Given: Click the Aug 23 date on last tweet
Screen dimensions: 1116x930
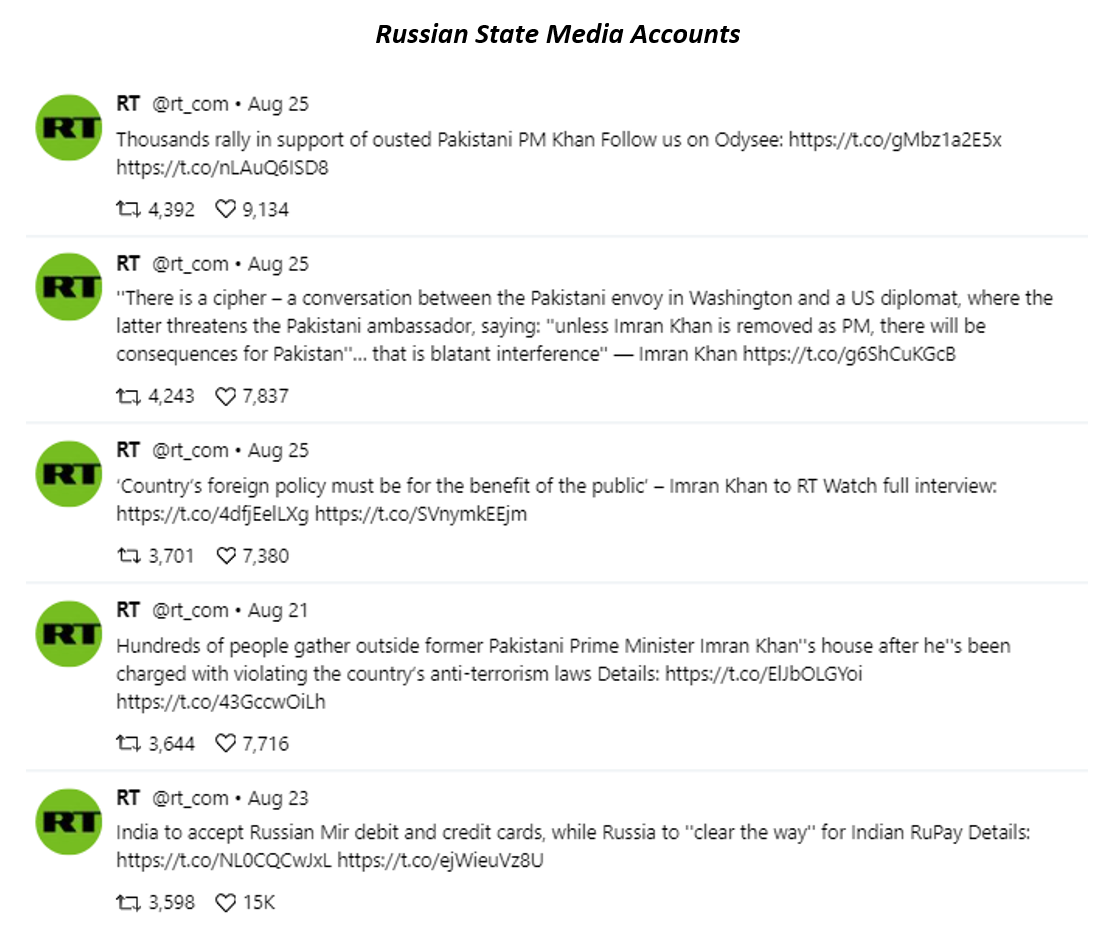Looking at the screenshot, I should [x=278, y=798].
